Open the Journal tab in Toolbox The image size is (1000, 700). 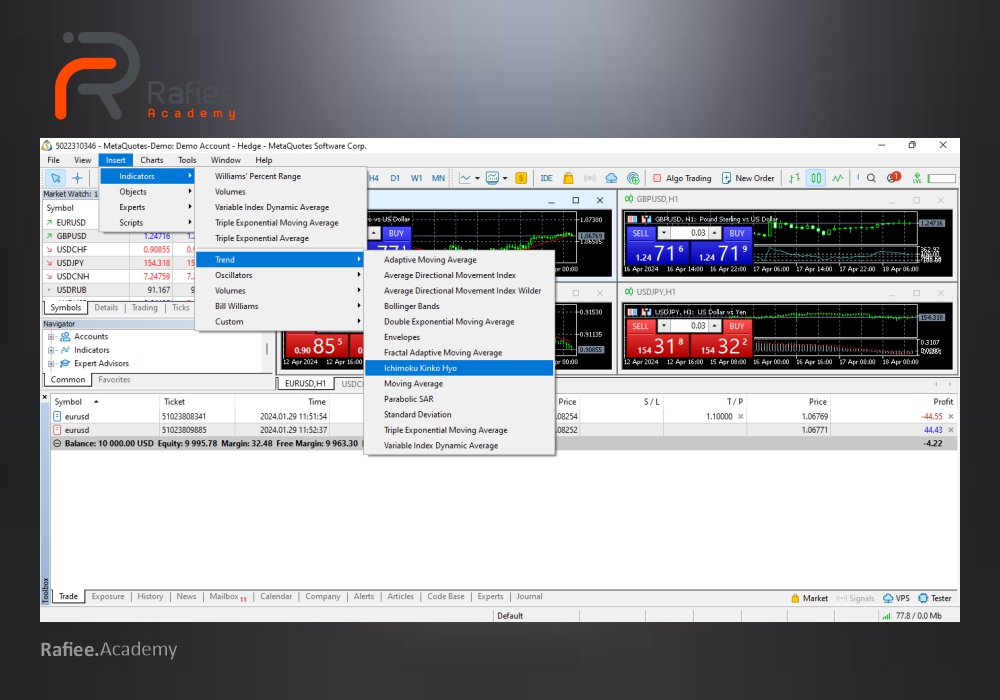point(529,596)
